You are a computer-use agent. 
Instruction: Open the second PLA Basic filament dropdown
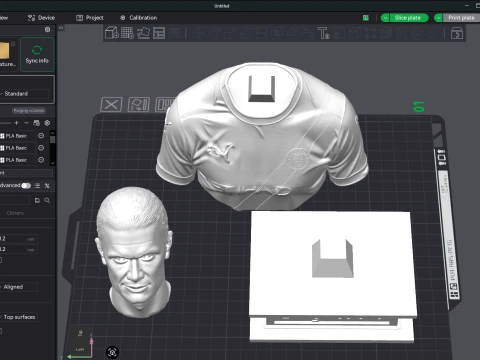point(17,148)
